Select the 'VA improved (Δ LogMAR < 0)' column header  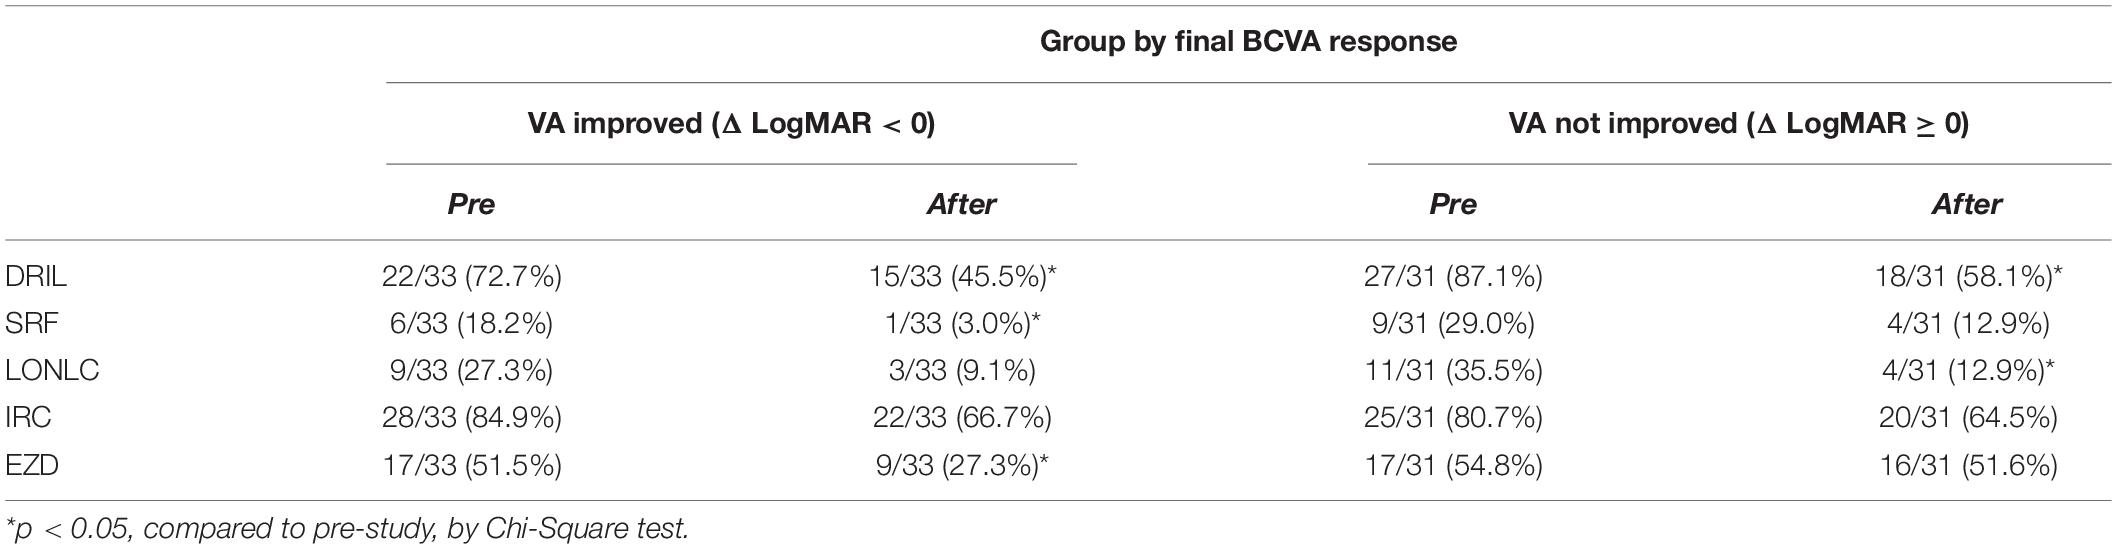coord(731,123)
